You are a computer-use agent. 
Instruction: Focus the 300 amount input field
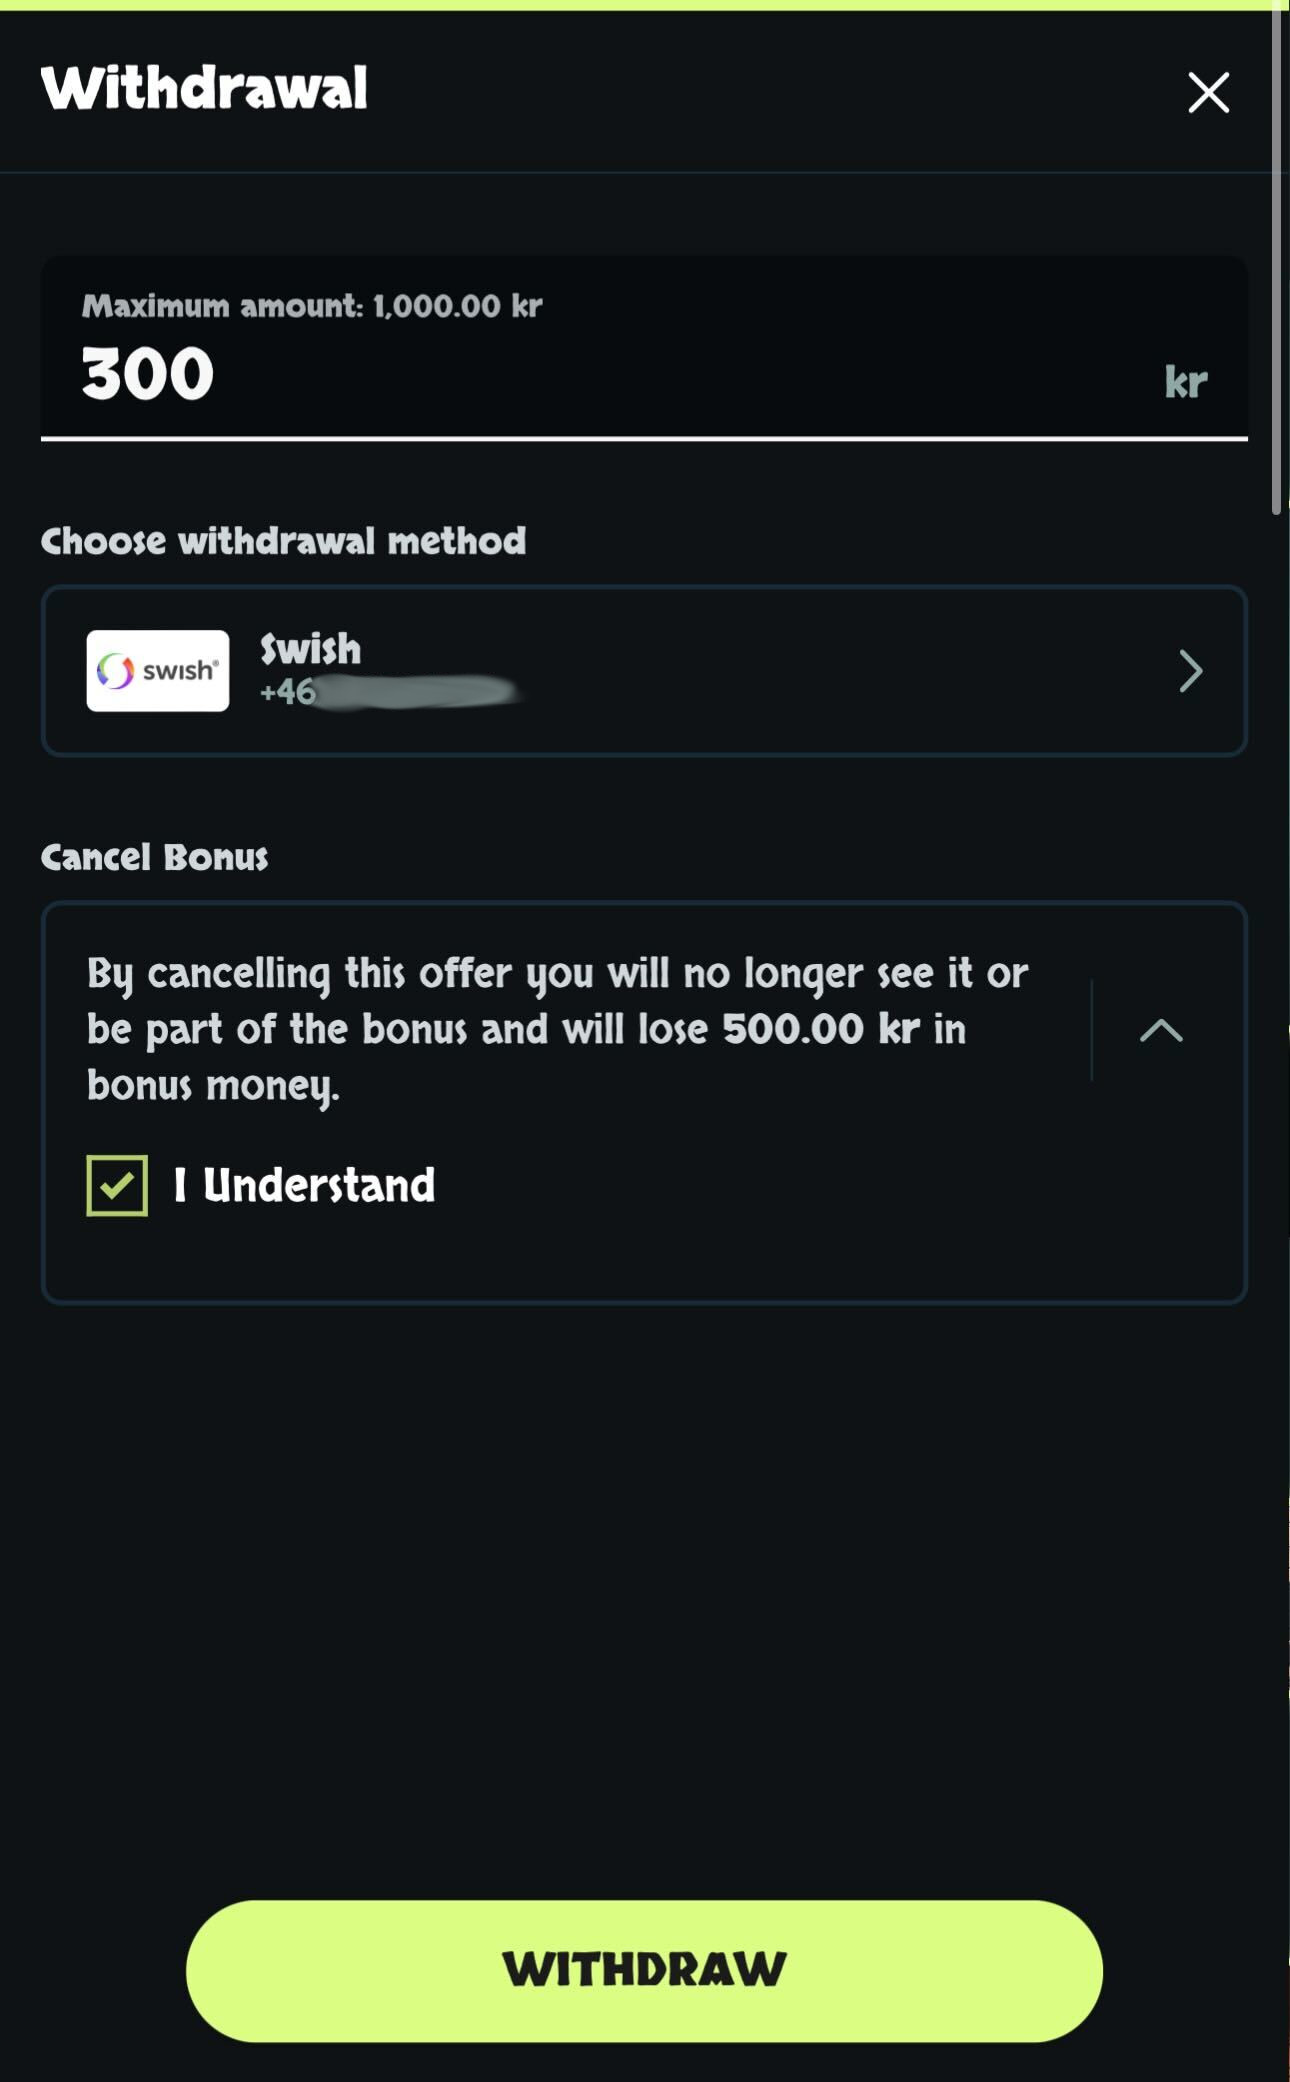pos(600,375)
